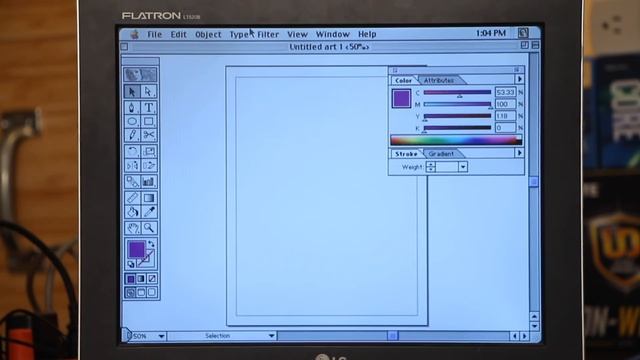The width and height of the screenshot is (640, 360).
Task: Open the Stroke palette flyout menu arrow
Action: [x=519, y=153]
